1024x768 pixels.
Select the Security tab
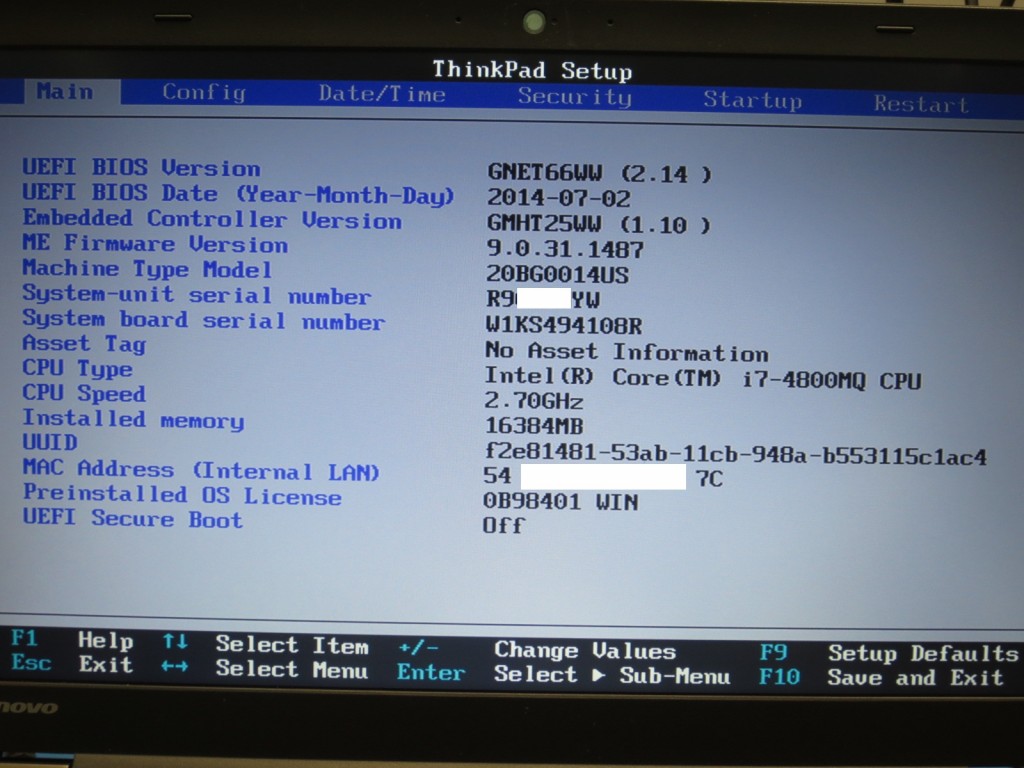tap(574, 97)
